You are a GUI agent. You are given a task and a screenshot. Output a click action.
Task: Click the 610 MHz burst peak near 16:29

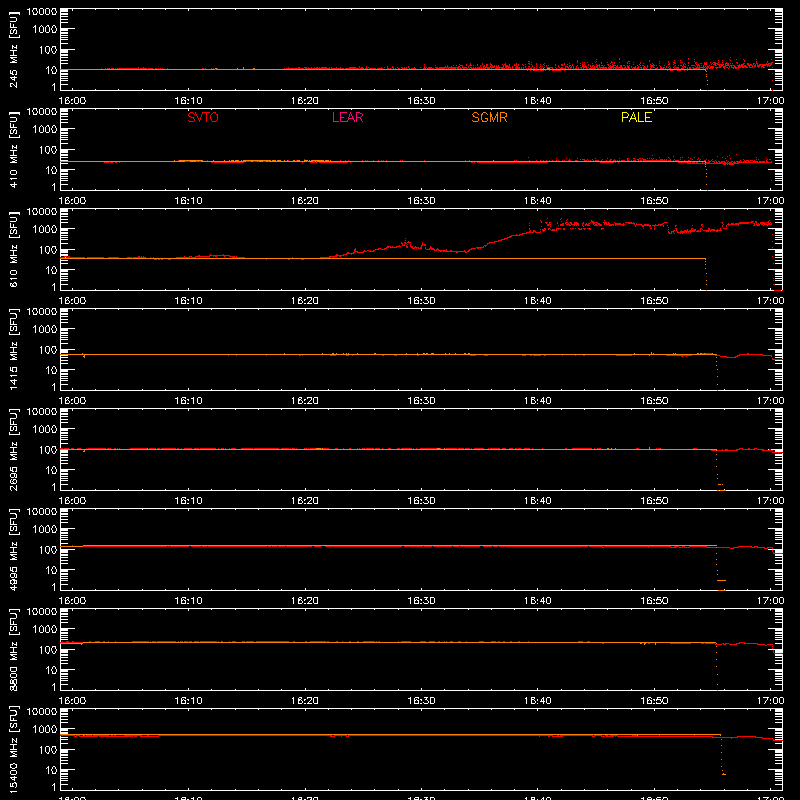[x=406, y=241]
